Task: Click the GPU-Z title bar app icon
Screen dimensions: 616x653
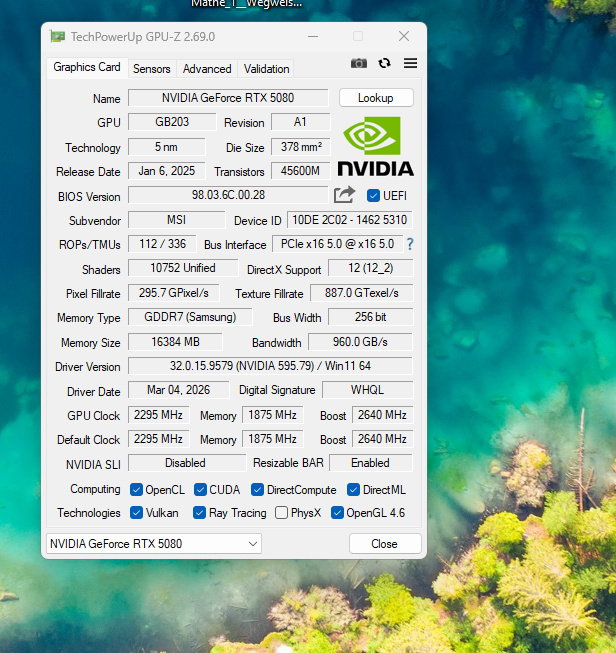Action: (57, 37)
